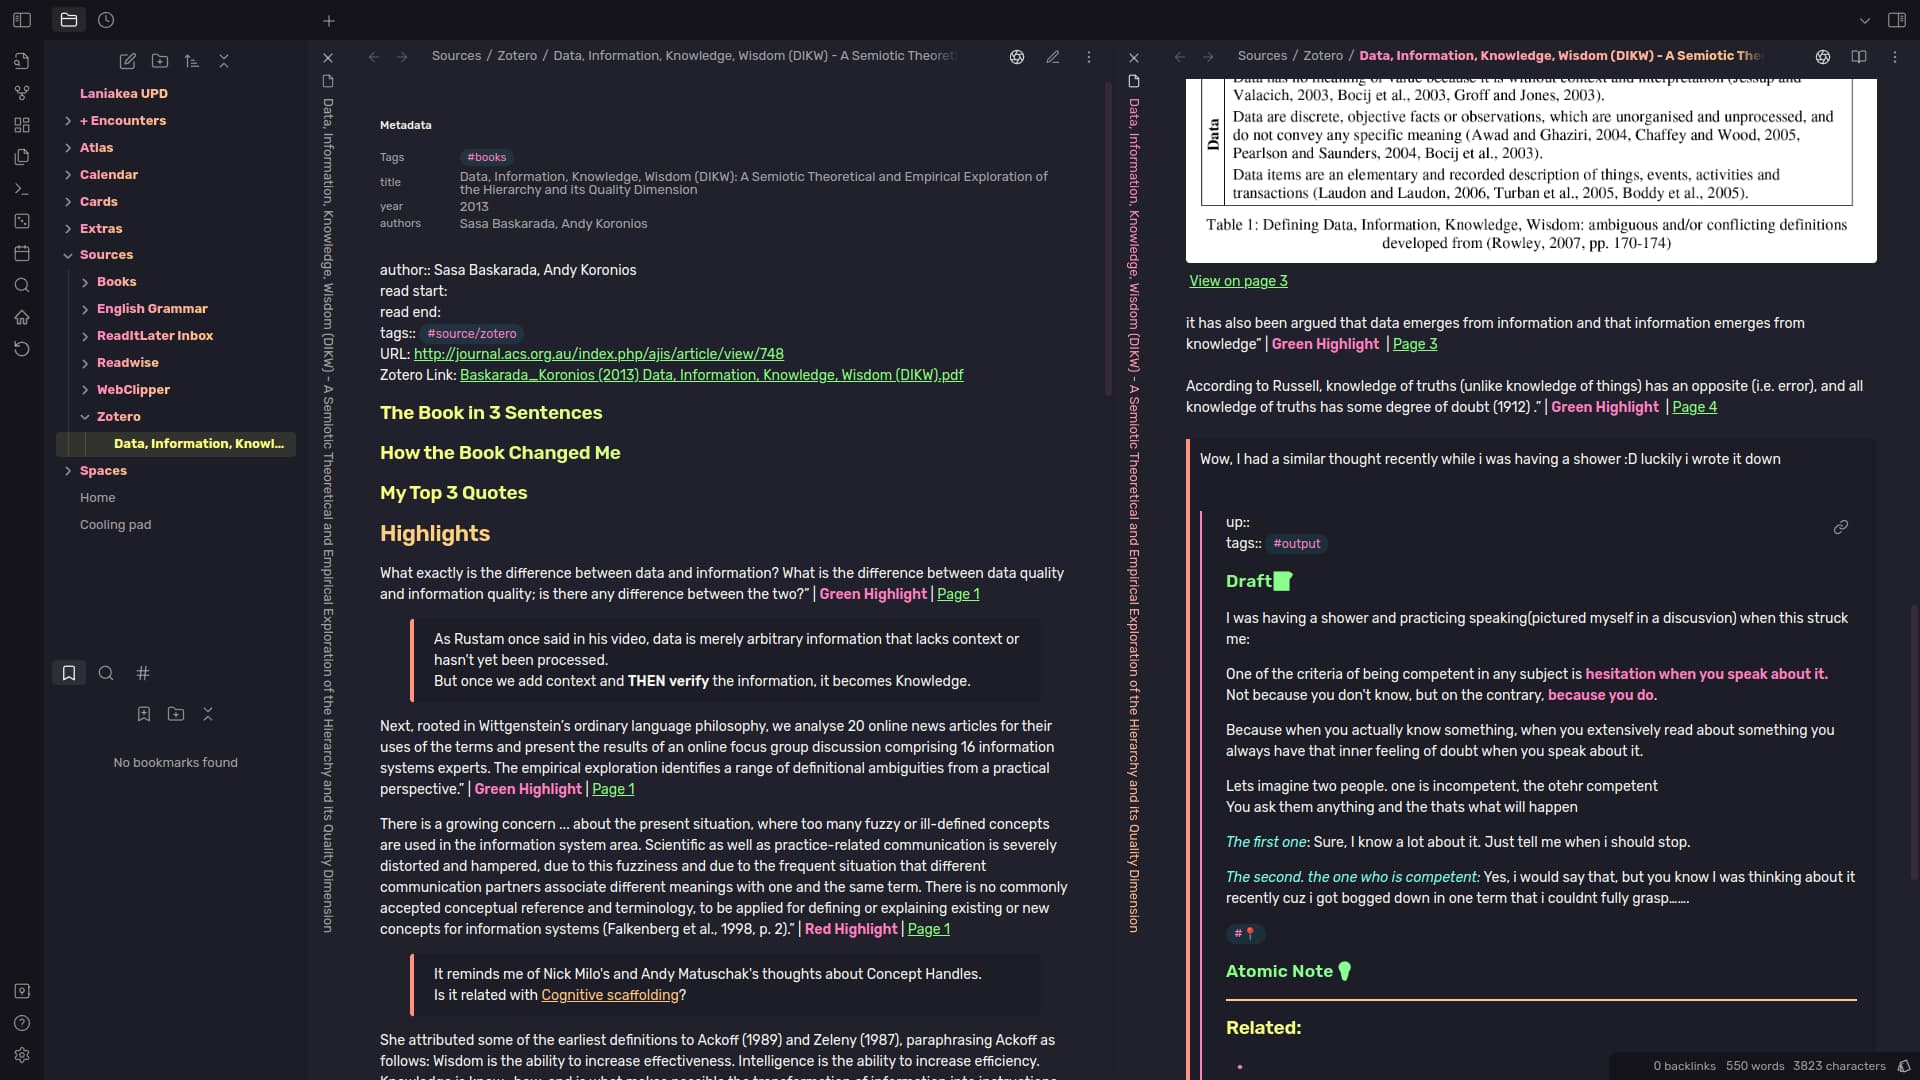Open the recent files clock tab
This screenshot has width=1920, height=1080.
(x=106, y=20)
